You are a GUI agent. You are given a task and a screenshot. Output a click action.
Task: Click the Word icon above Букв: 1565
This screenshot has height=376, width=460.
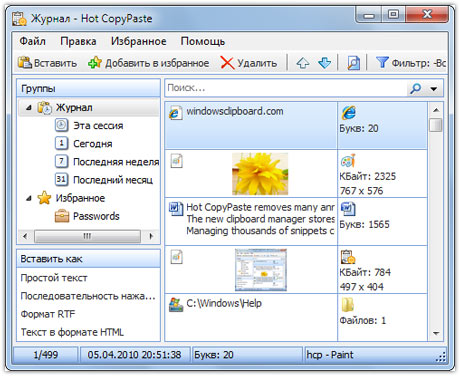pos(348,209)
